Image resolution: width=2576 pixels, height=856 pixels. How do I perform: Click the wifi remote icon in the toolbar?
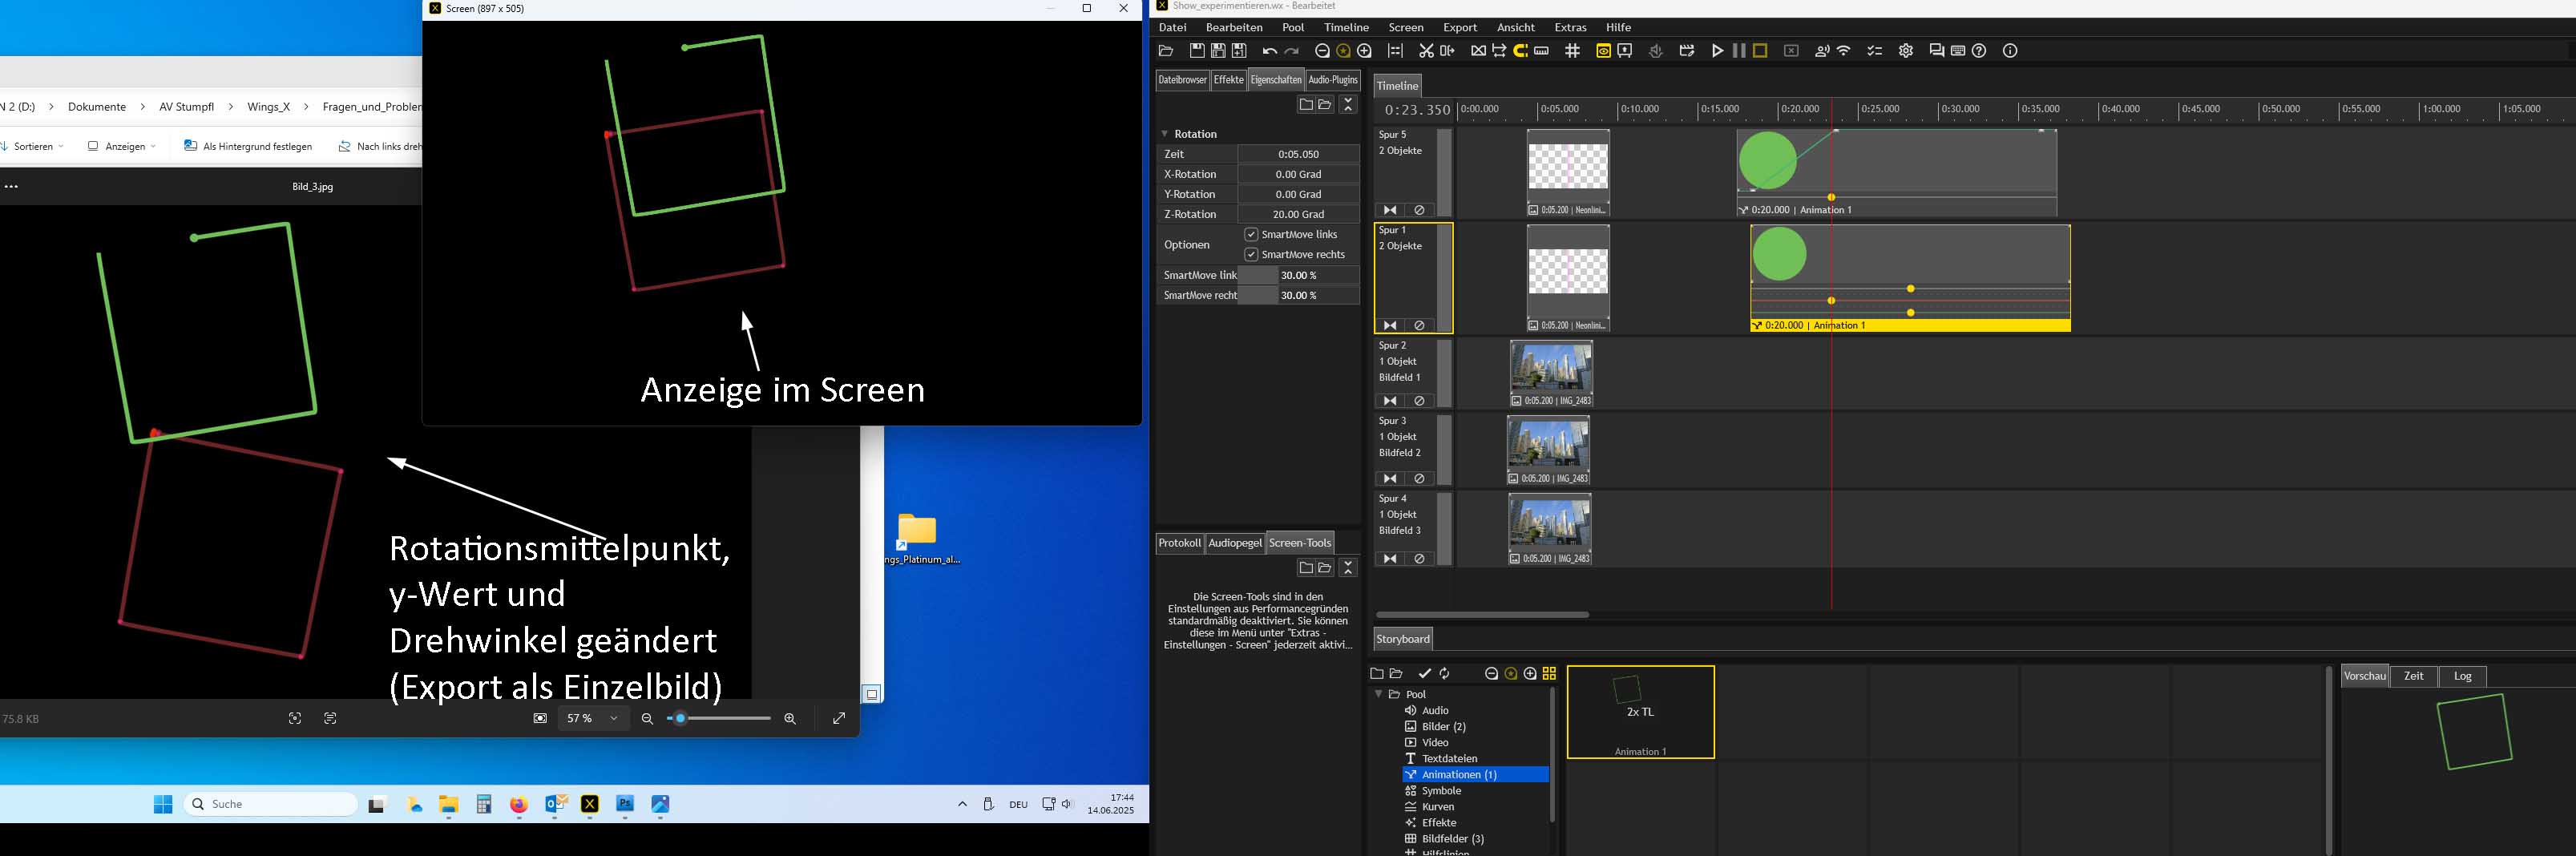[1844, 51]
